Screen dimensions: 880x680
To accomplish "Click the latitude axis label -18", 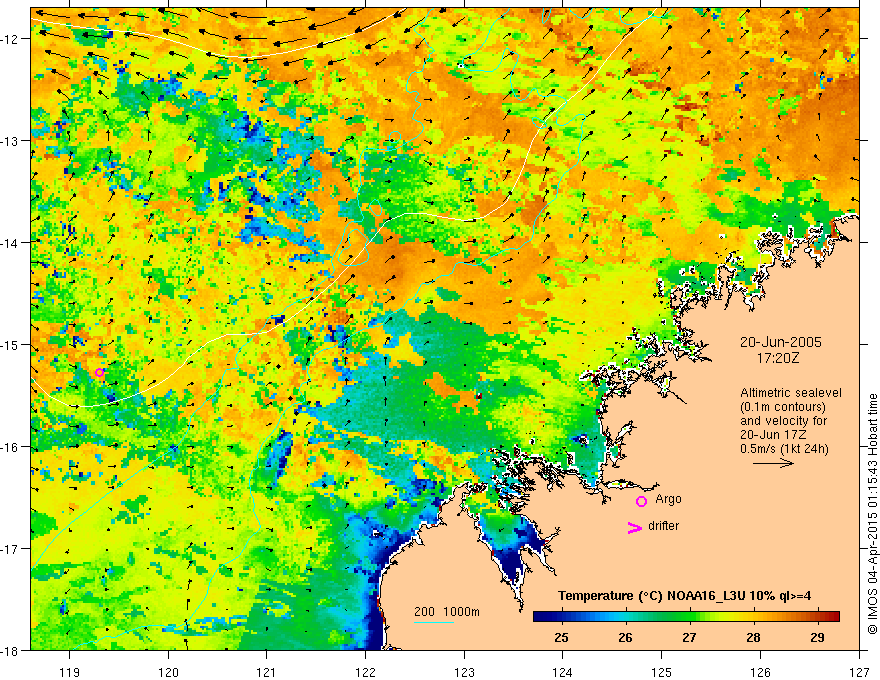I will coord(11,650).
